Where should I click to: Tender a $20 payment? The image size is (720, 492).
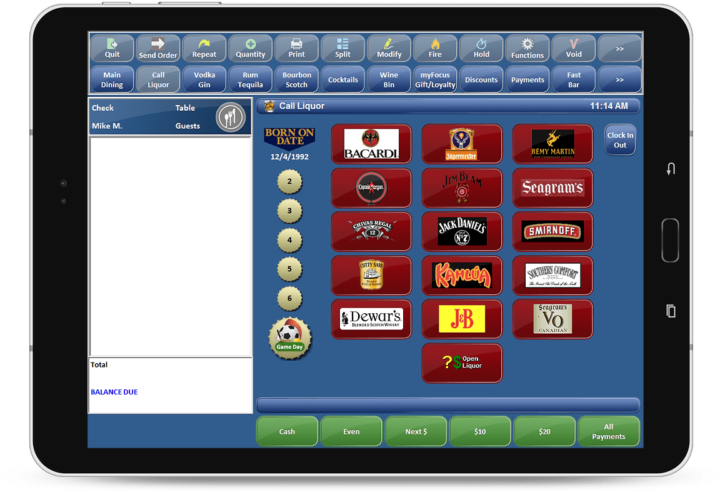coord(544,431)
